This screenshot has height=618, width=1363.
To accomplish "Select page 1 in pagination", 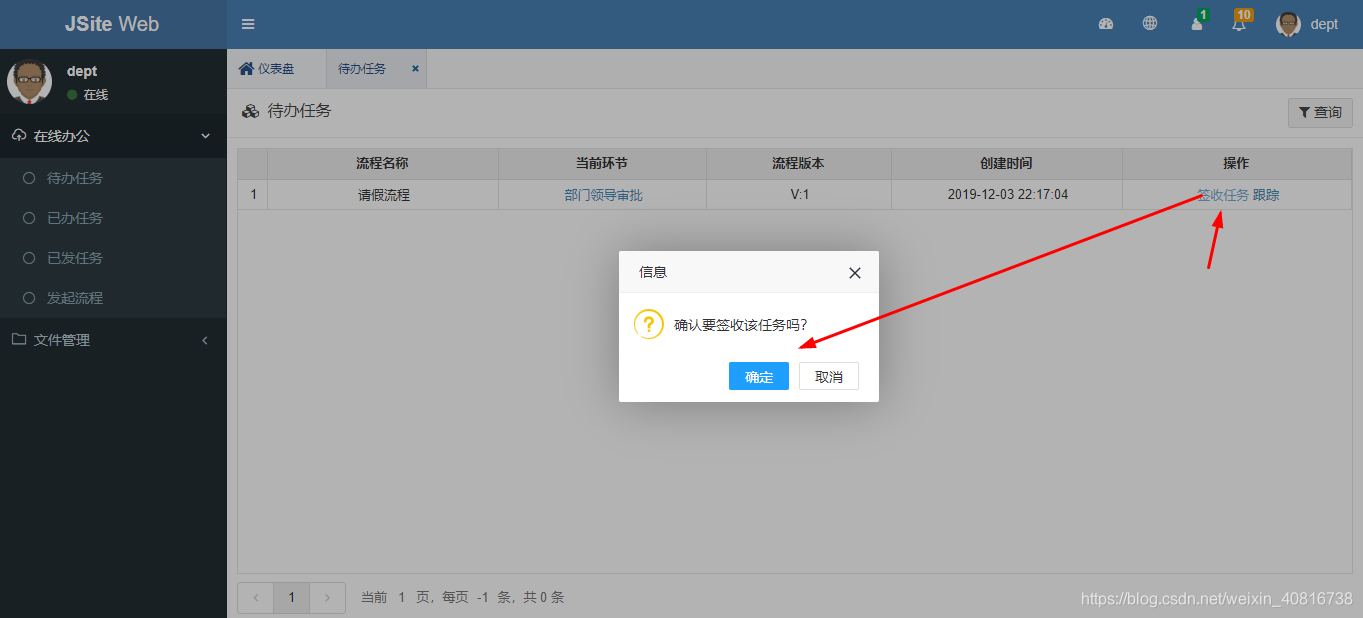I will tap(292, 598).
